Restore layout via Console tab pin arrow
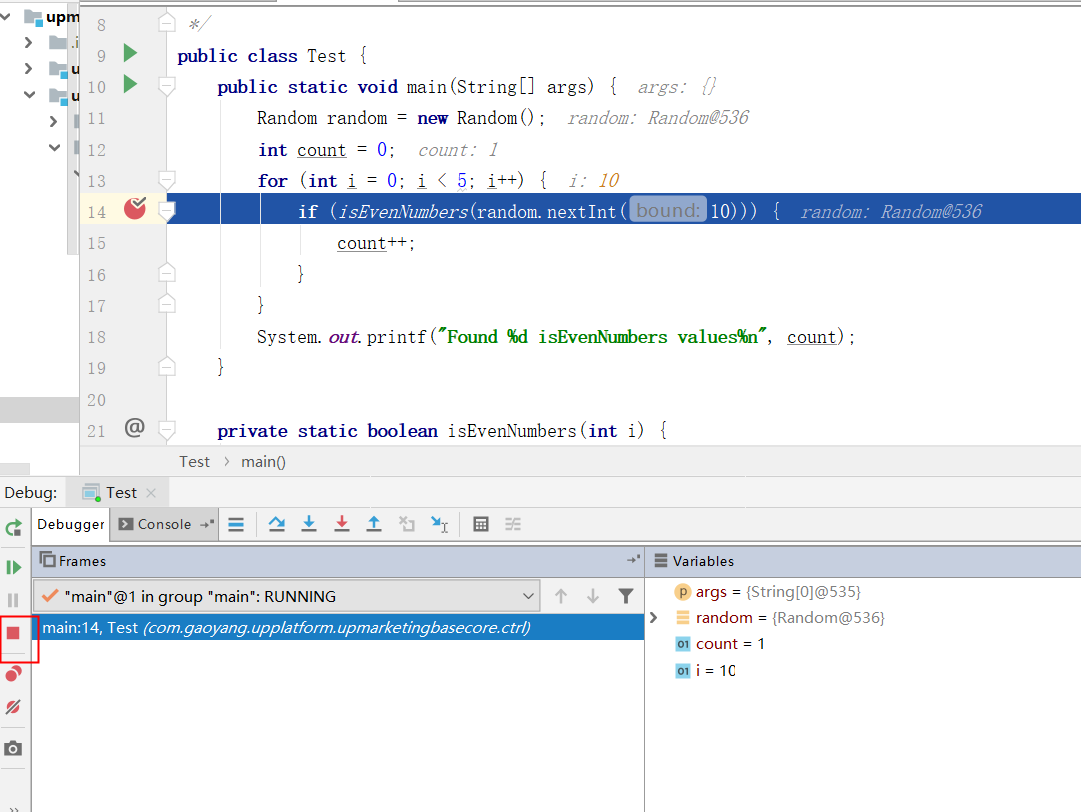 206,525
